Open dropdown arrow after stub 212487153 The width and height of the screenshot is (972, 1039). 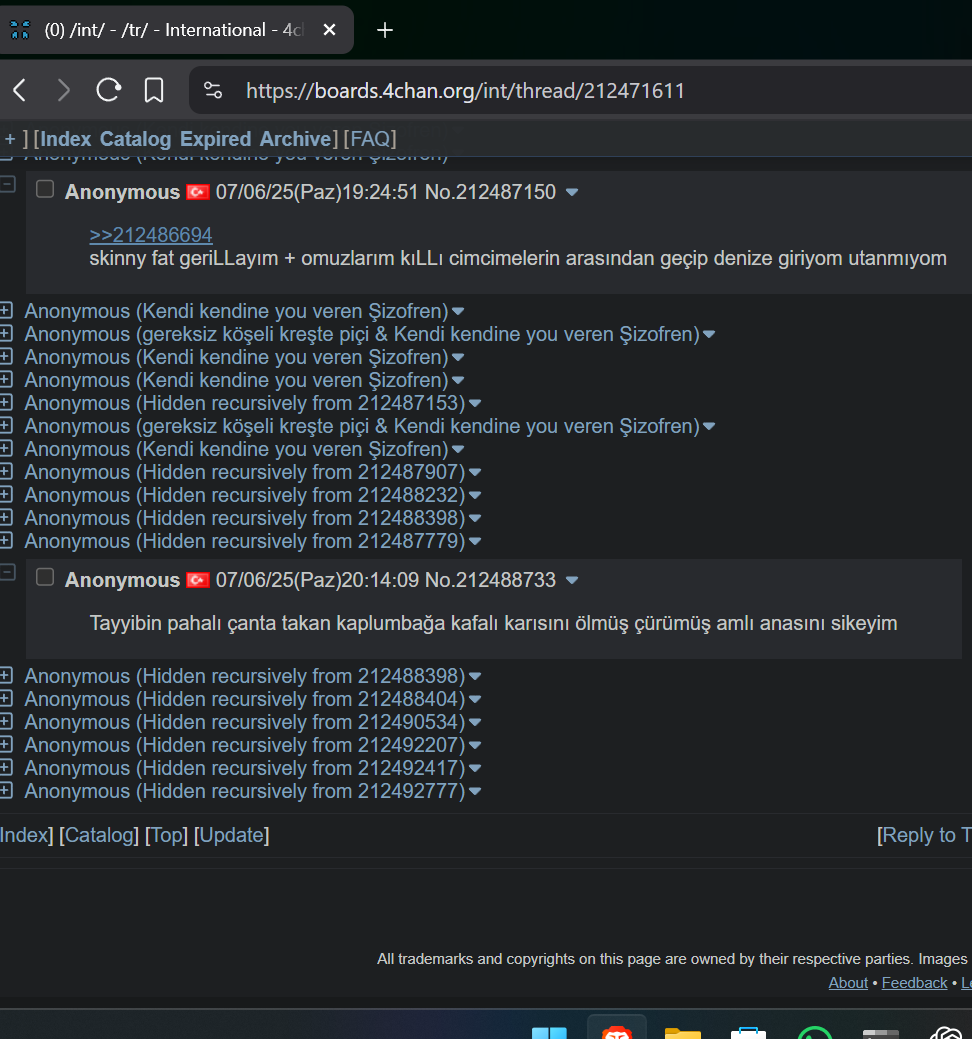(474, 404)
